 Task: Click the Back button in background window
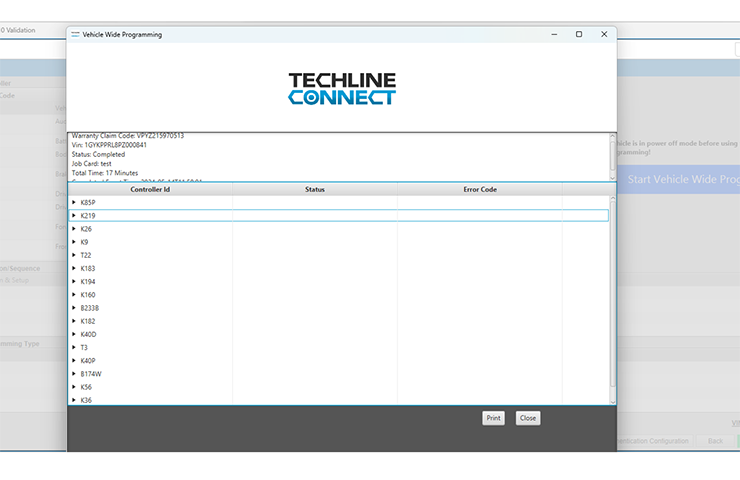pos(715,441)
